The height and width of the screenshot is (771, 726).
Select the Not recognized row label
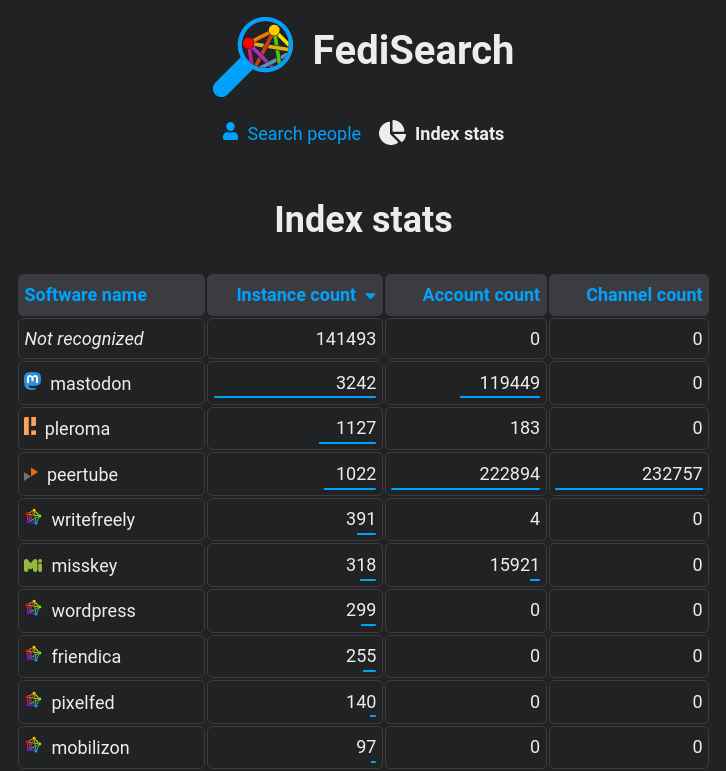pos(84,339)
